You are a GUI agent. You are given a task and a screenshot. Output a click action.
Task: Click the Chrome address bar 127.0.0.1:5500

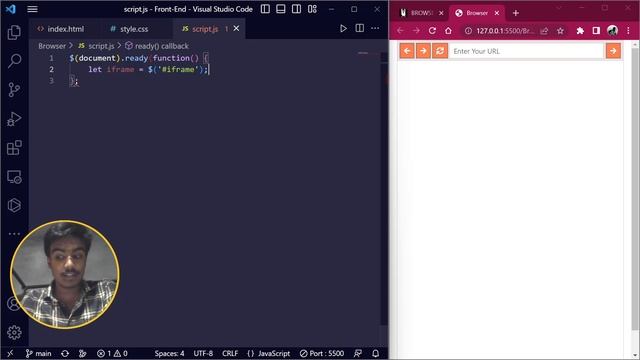pos(505,31)
